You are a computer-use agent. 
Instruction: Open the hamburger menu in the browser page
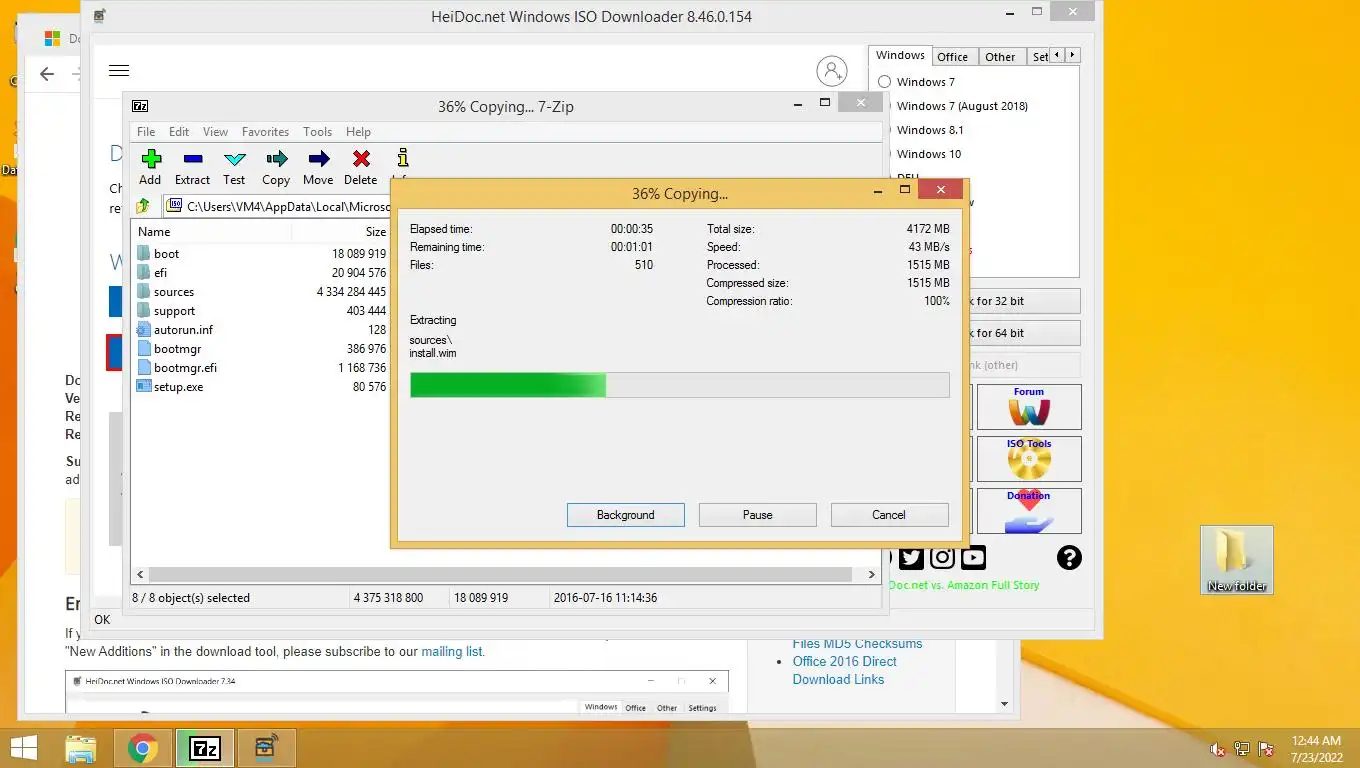click(119, 70)
